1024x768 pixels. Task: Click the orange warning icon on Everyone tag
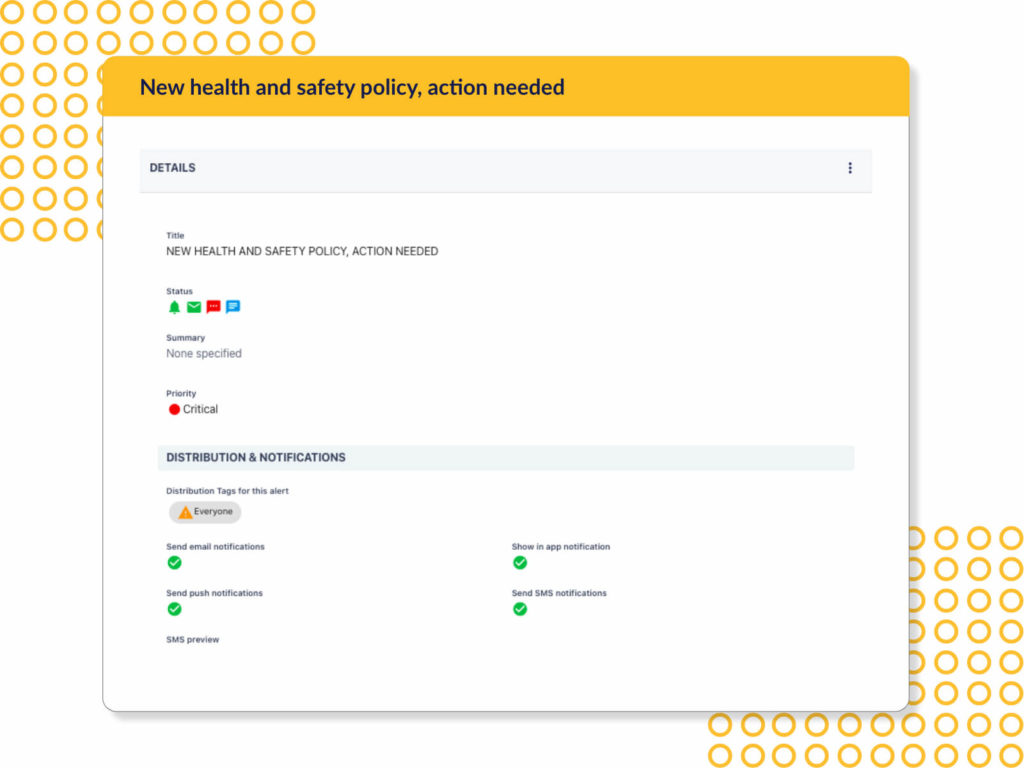(185, 513)
